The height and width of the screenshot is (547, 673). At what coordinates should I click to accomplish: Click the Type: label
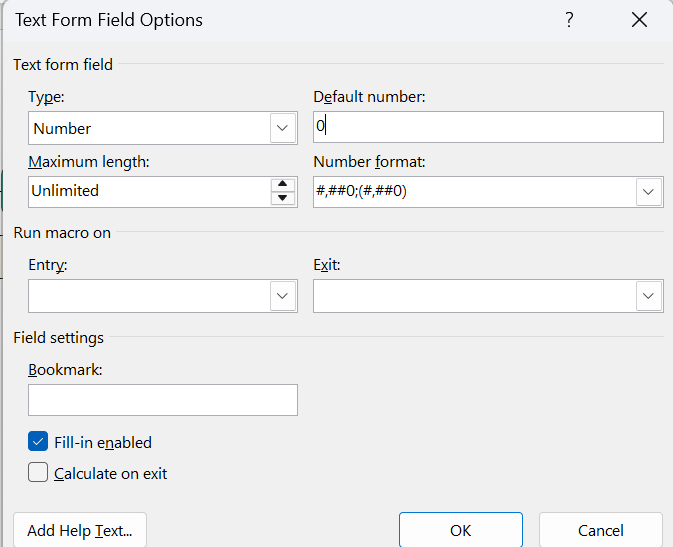click(x=46, y=97)
